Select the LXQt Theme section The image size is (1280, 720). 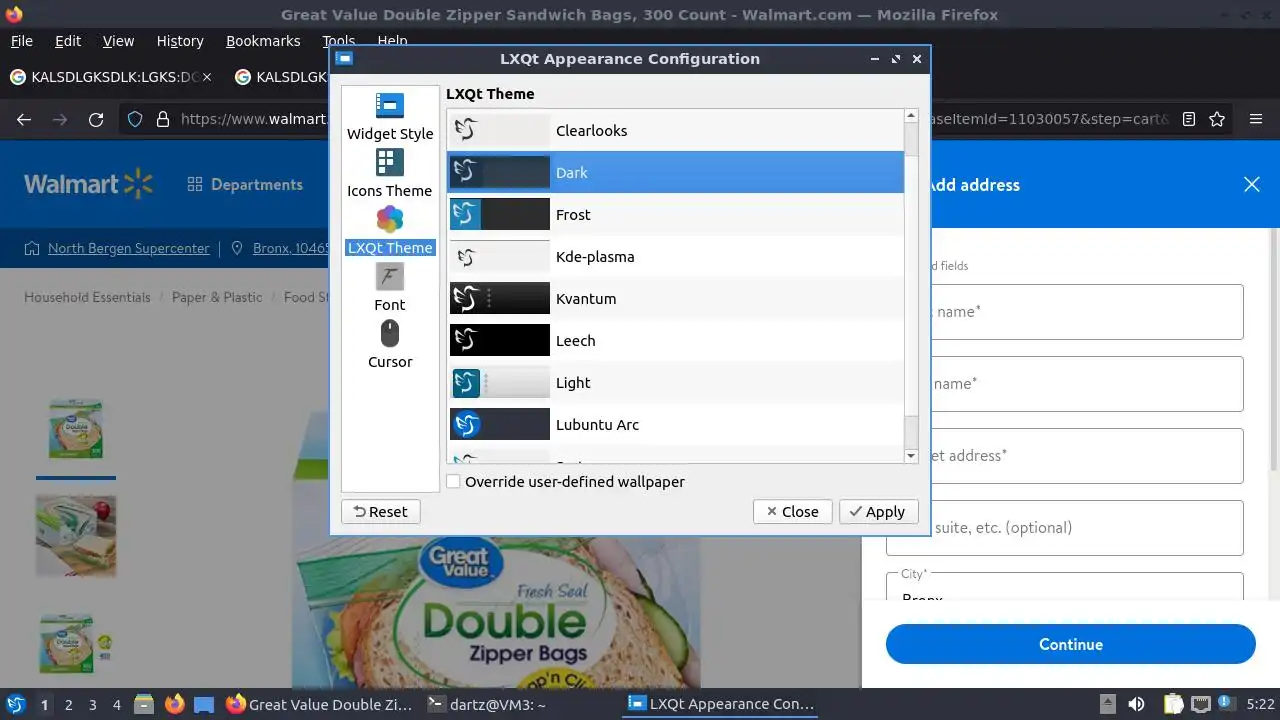coord(390,231)
